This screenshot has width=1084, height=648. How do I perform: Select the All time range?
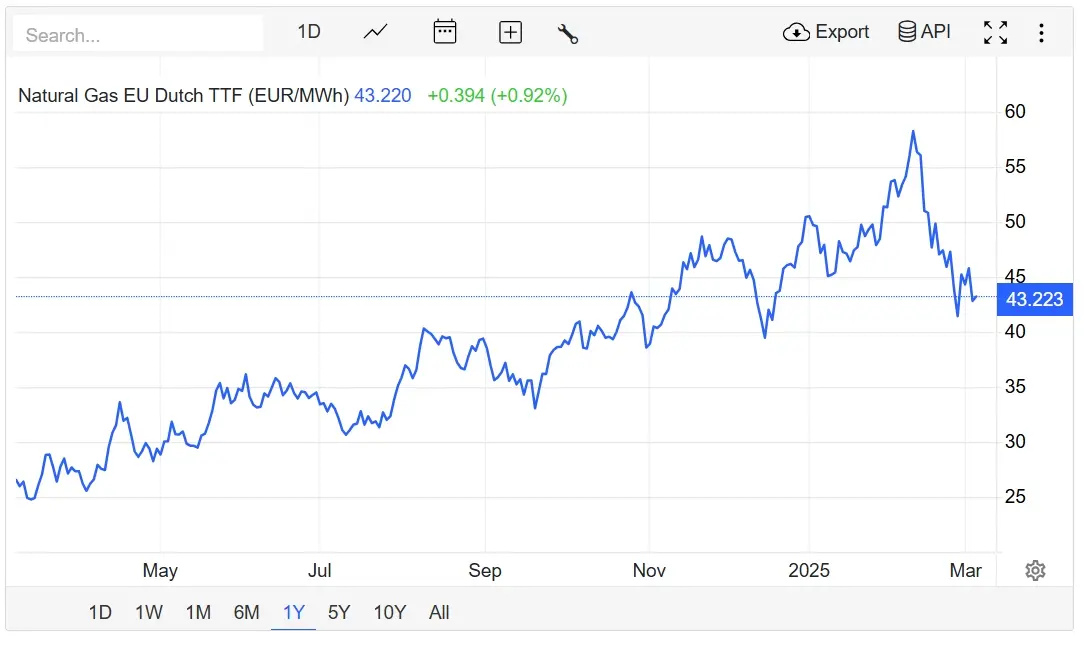[439, 613]
